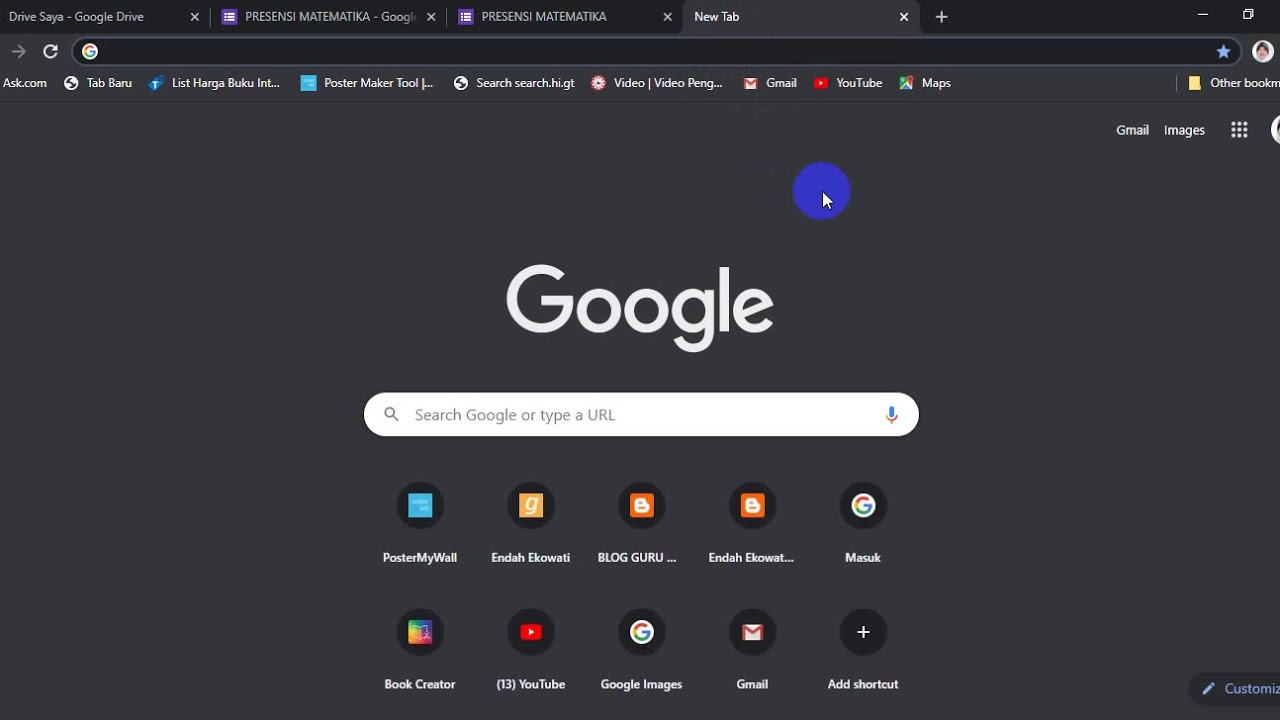This screenshot has height=720, width=1280.
Task: Restore down the Chrome window
Action: [x=1248, y=15]
